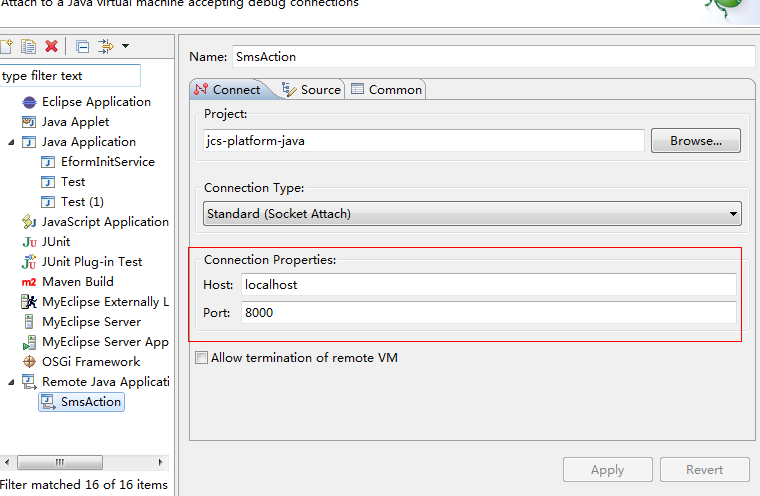Select MyEclipse Externally Launched icon
Viewport: 760px width, 496px height.
click(29, 302)
